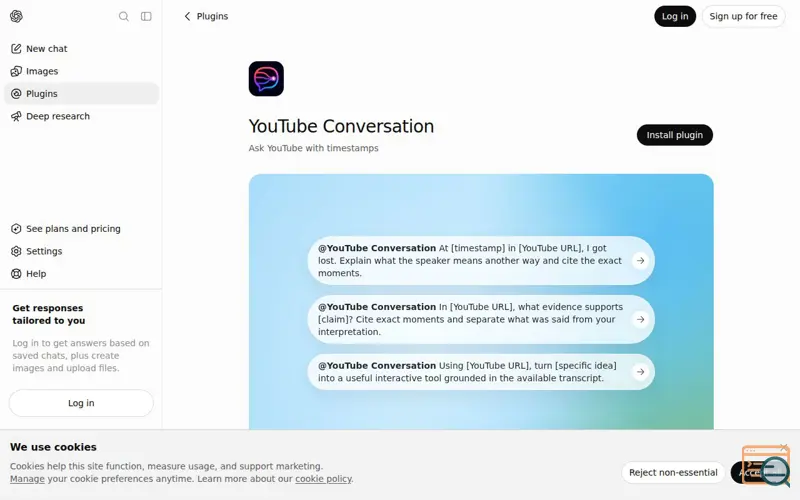Click the Install plugin button
The height and width of the screenshot is (500, 800).
point(674,135)
